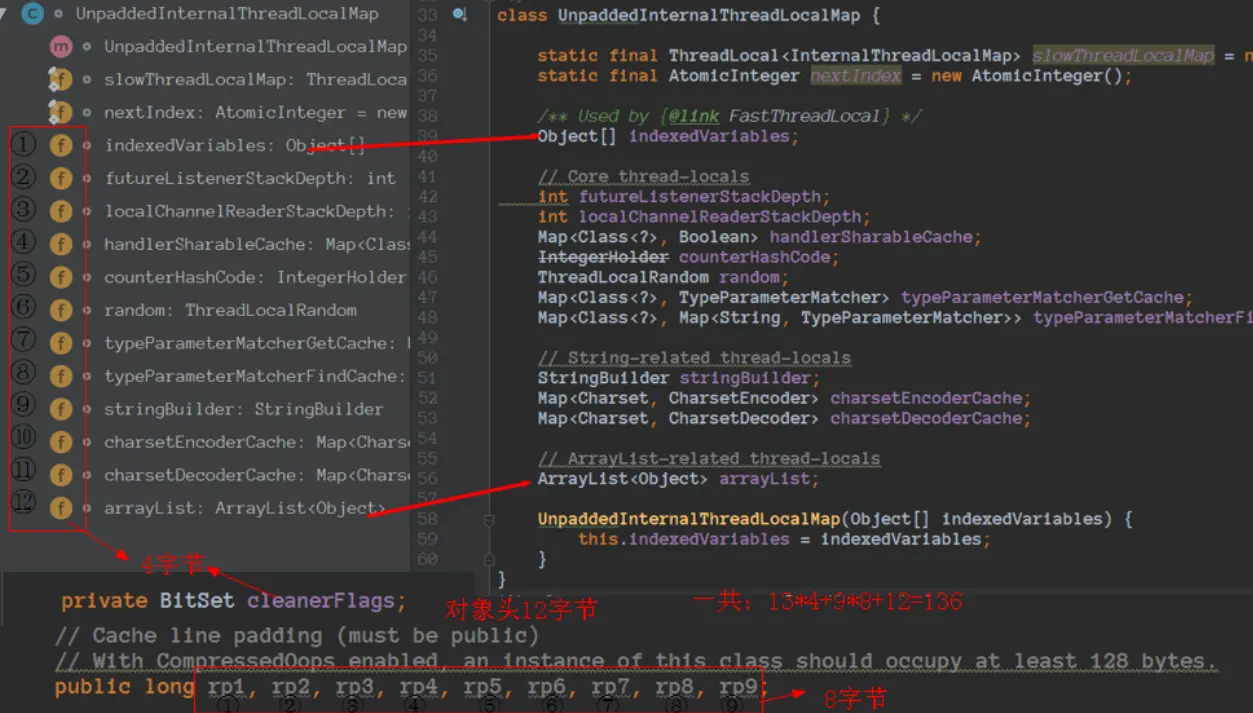Click charsetEncoderCache on editor line 52
1253x713 pixels.
click(926, 398)
